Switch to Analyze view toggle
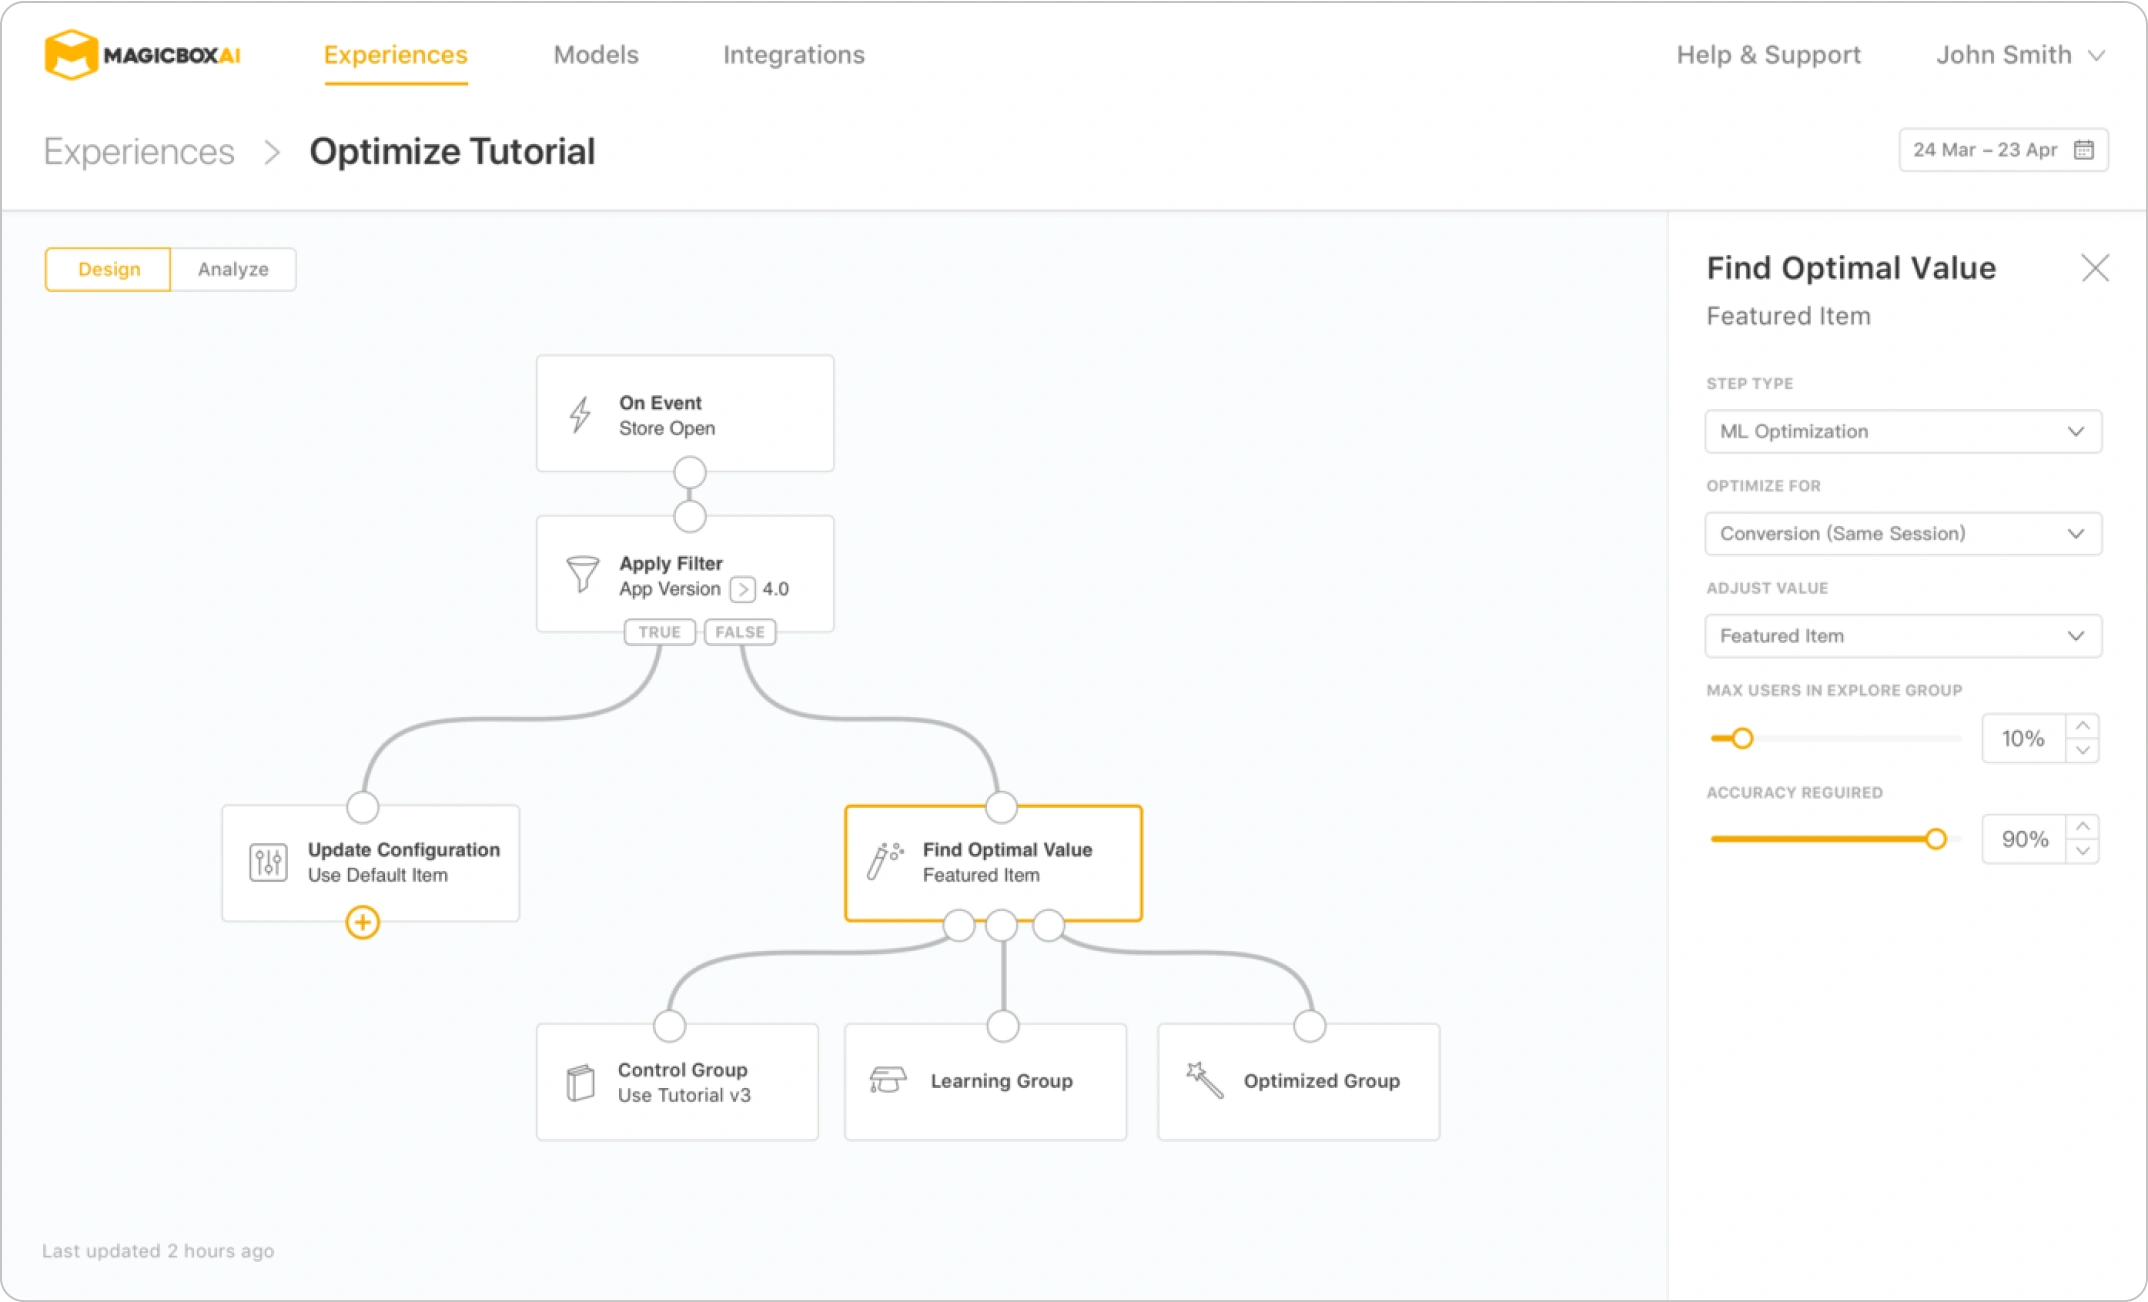 [x=233, y=269]
